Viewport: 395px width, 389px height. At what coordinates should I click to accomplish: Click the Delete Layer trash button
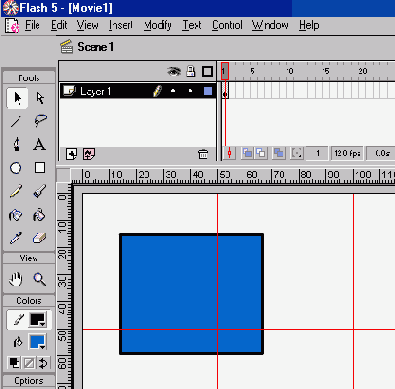click(x=203, y=154)
